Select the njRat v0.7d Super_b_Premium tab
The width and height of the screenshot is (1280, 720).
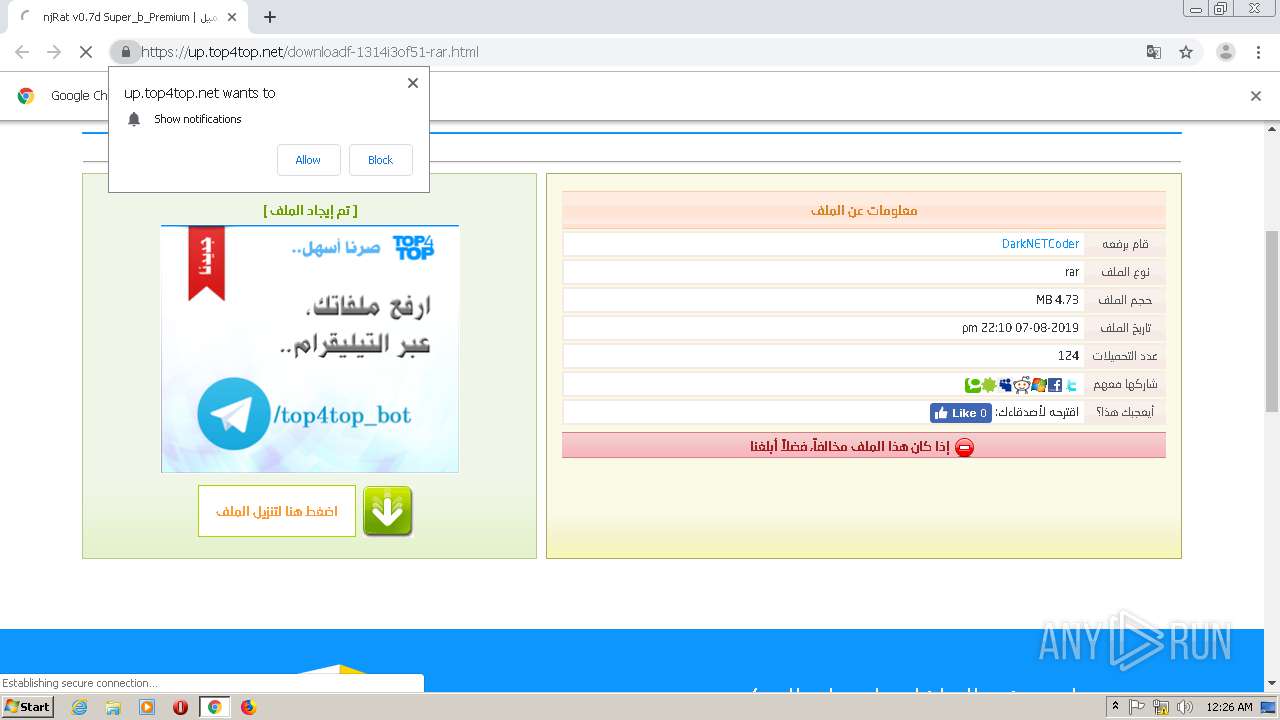pos(128,18)
